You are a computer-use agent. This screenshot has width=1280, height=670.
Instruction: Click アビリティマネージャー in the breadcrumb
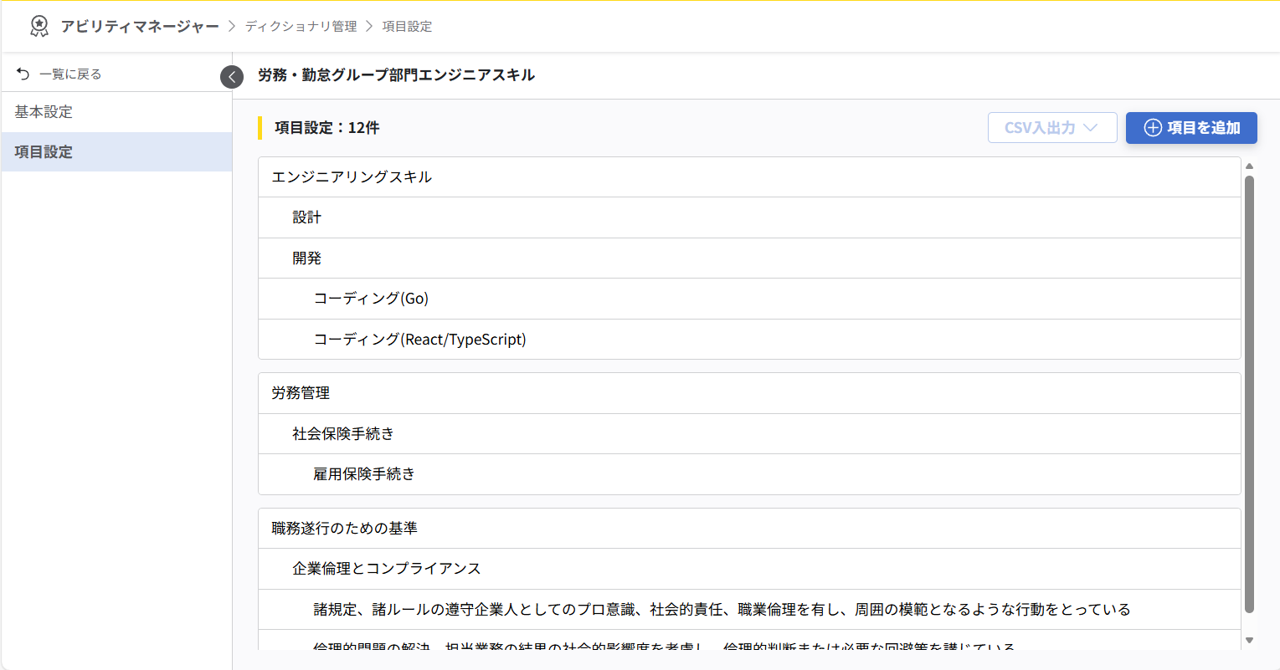[x=130, y=27]
